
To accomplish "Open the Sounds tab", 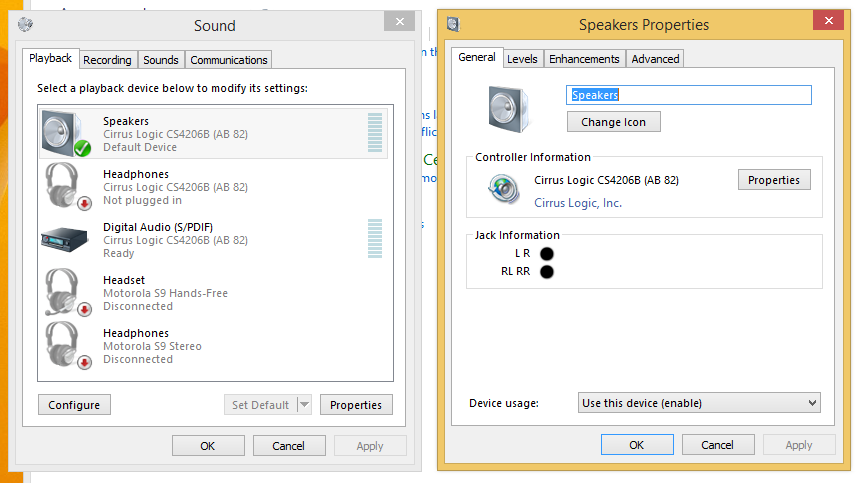I will (161, 60).
